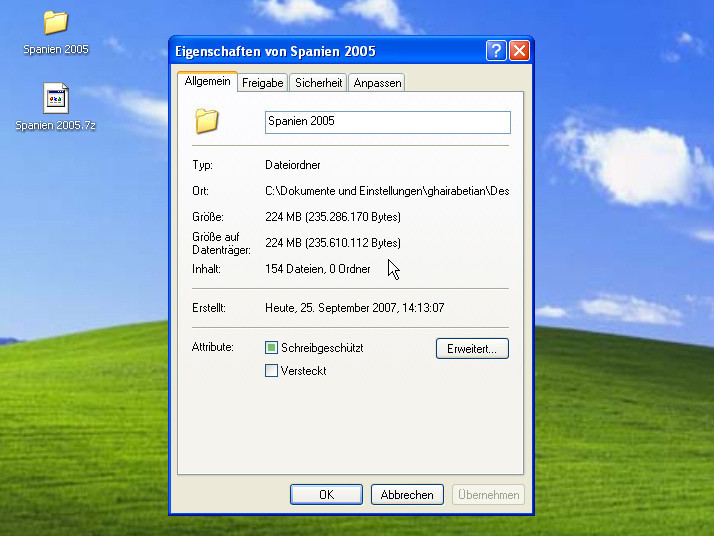Click the Ort folder path text
The height and width of the screenshot is (536, 714).
pos(386,190)
